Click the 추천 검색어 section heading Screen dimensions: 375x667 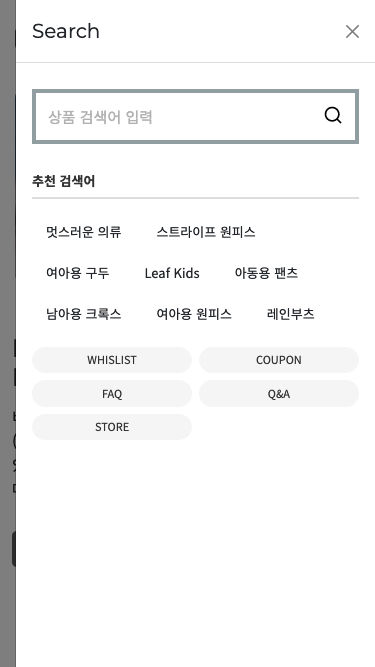point(64,181)
